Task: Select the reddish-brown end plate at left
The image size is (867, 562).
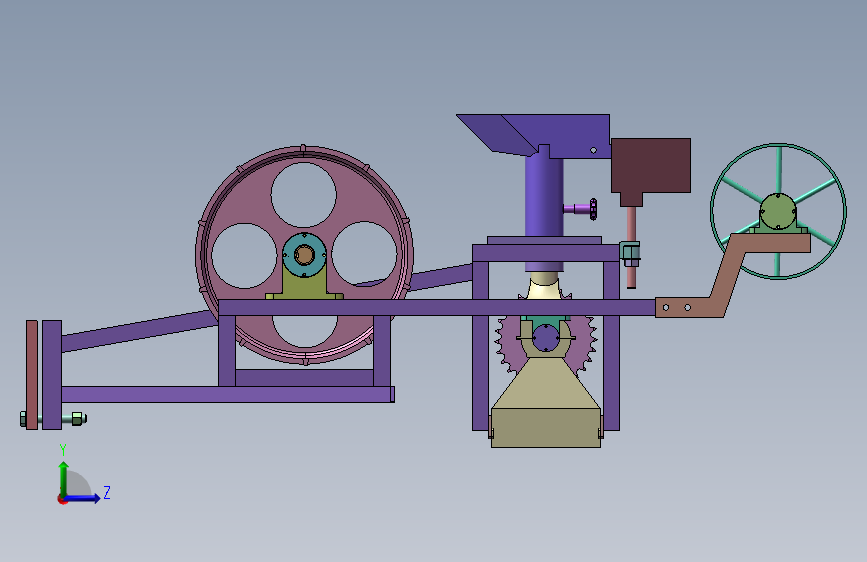Action: (32, 374)
